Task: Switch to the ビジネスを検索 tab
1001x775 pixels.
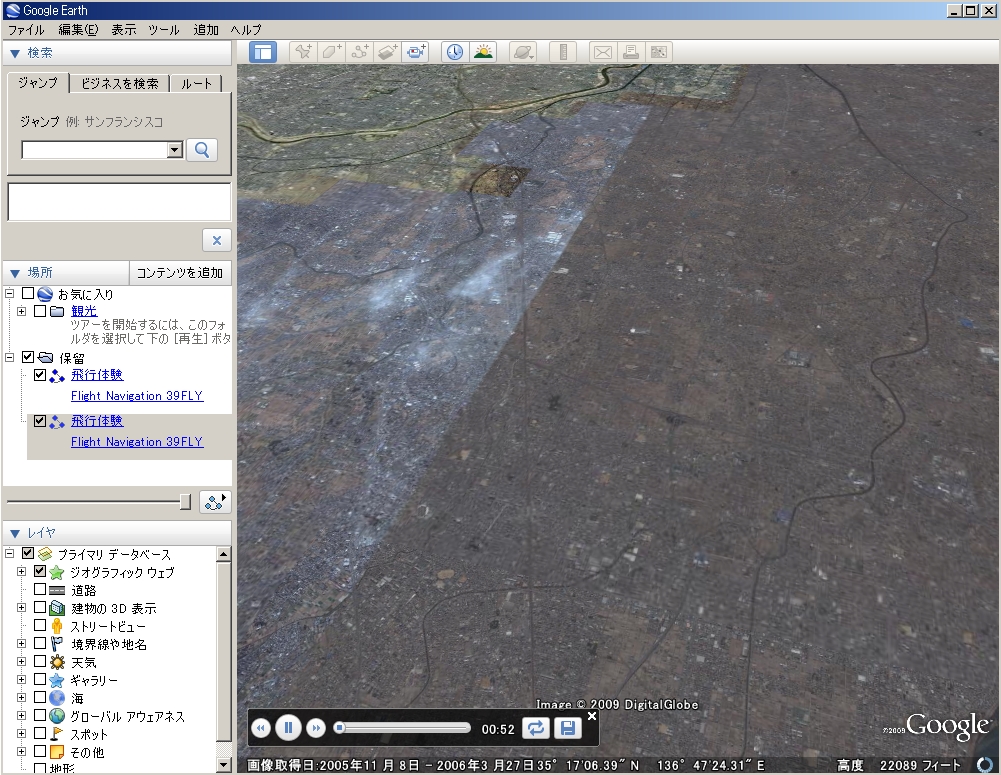Action: pyautogui.click(x=119, y=84)
